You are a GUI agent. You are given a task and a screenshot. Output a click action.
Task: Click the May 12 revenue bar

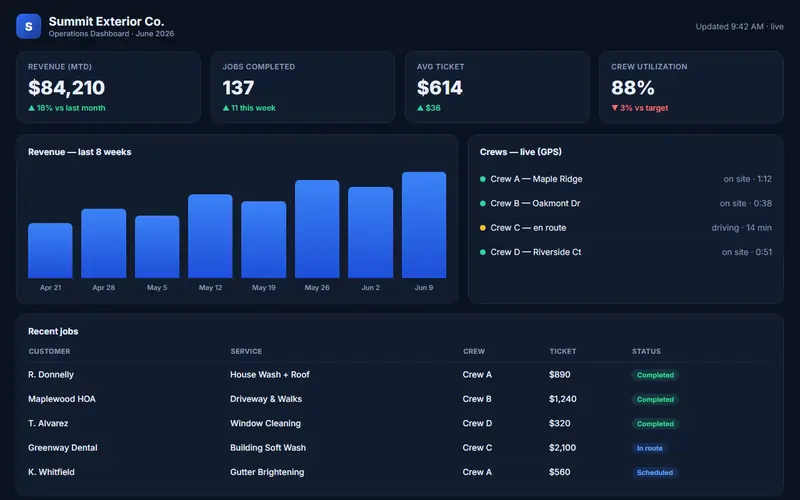click(210, 236)
